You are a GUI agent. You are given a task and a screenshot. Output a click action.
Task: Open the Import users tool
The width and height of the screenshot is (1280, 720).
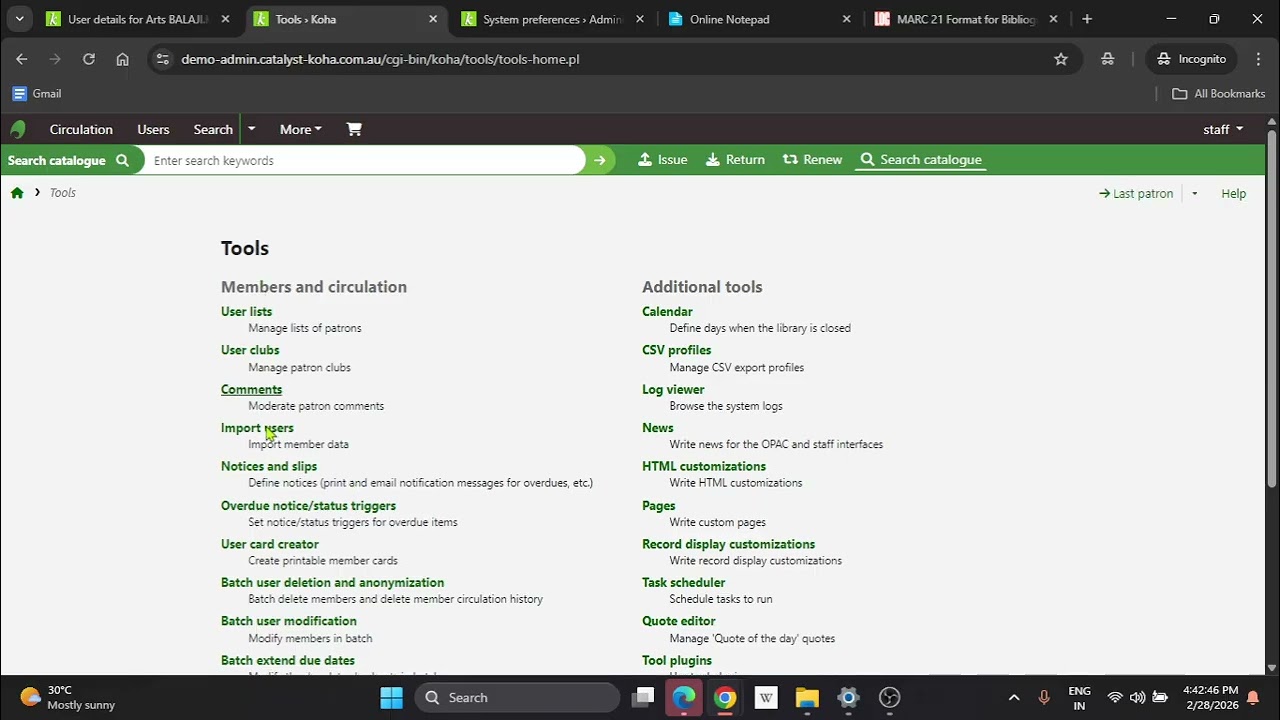tap(257, 428)
